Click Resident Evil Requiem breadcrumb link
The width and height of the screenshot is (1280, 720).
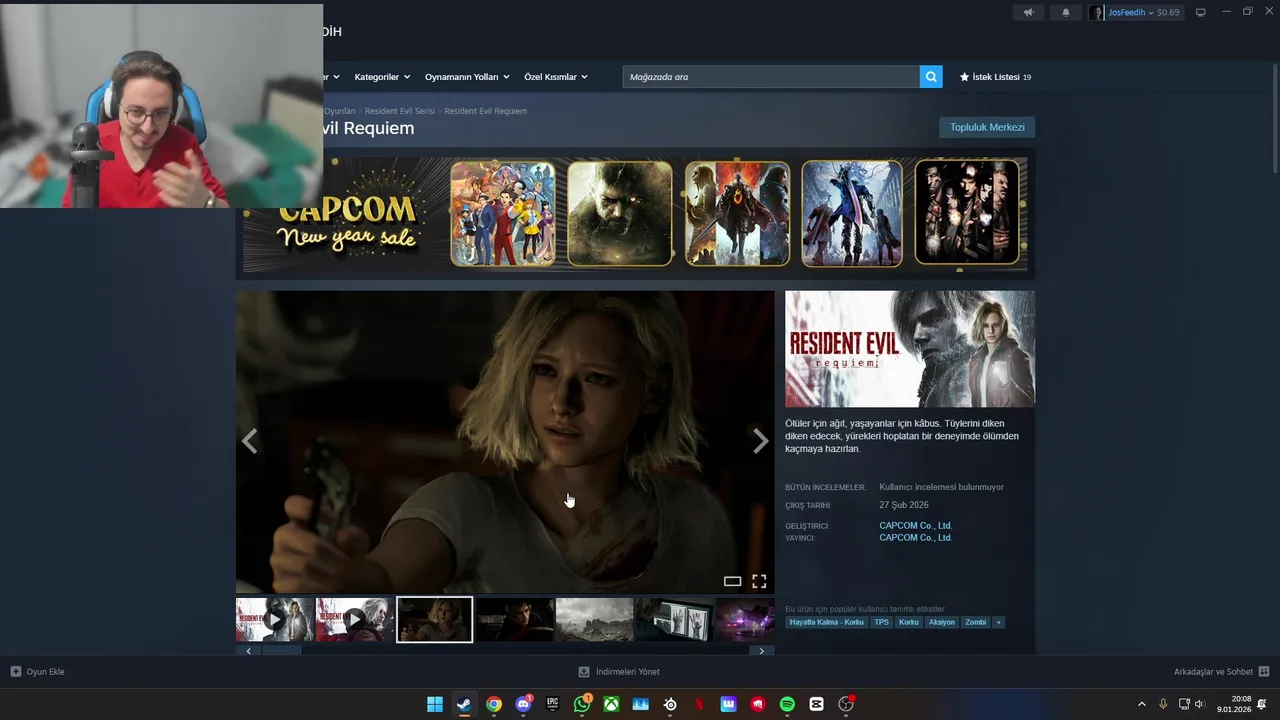[485, 111]
